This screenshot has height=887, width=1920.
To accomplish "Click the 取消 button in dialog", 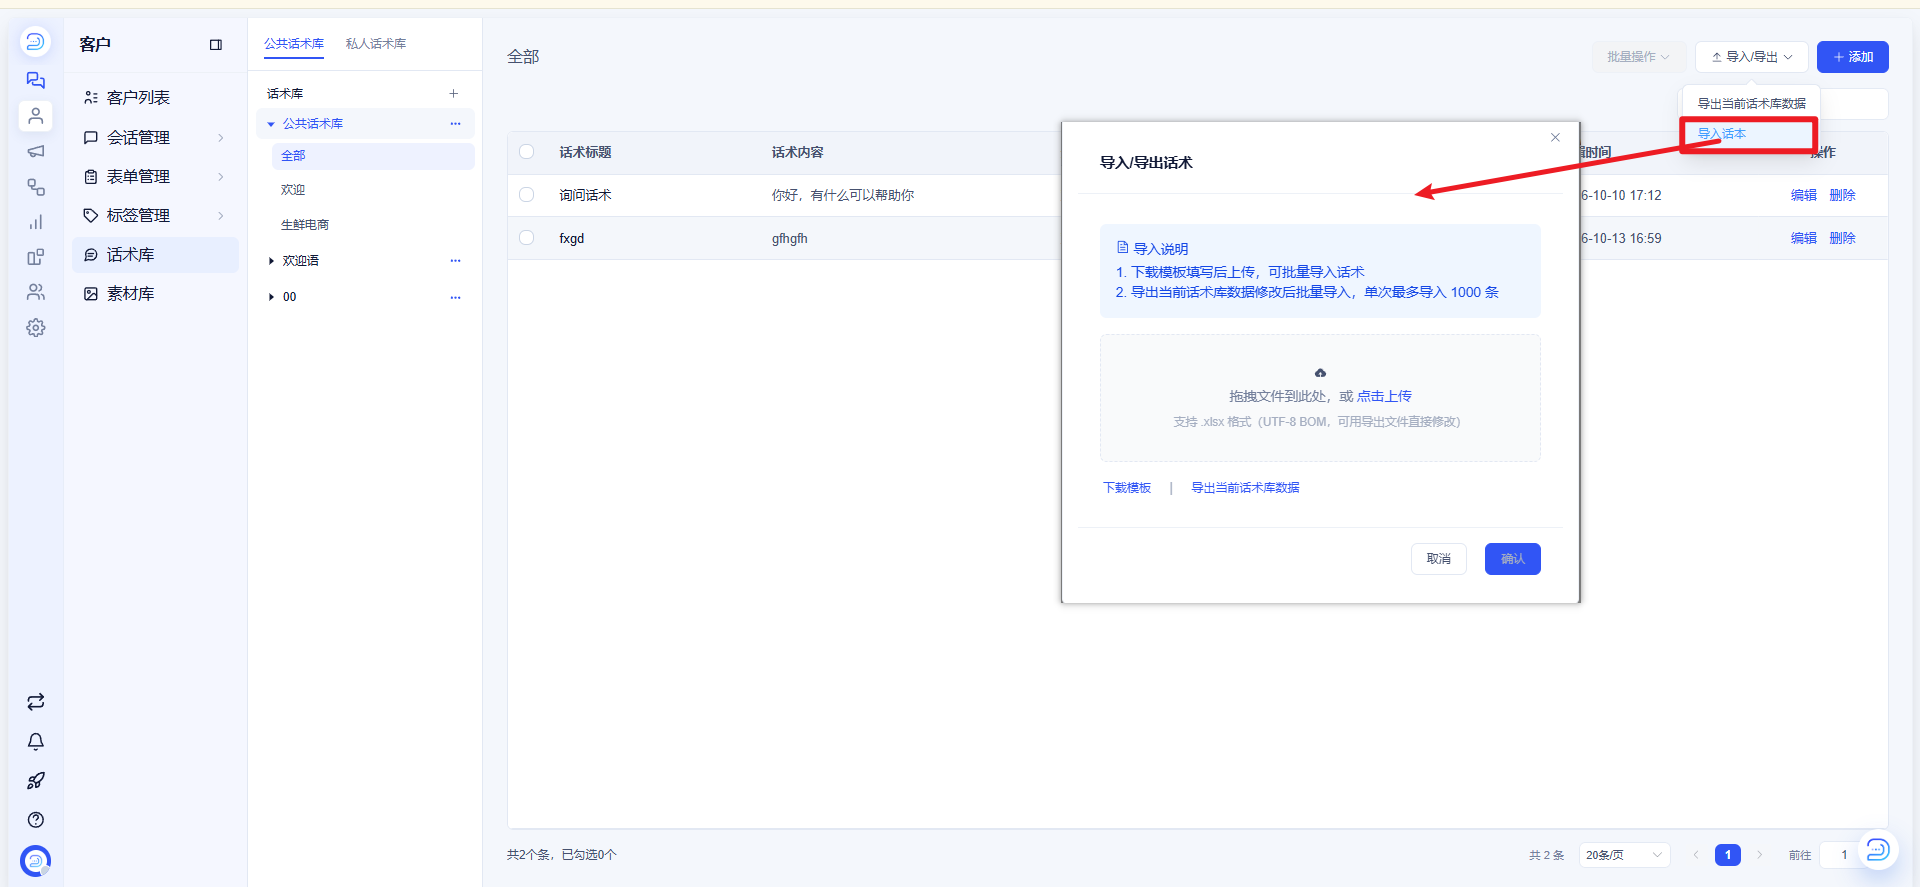I will pos(1439,559).
